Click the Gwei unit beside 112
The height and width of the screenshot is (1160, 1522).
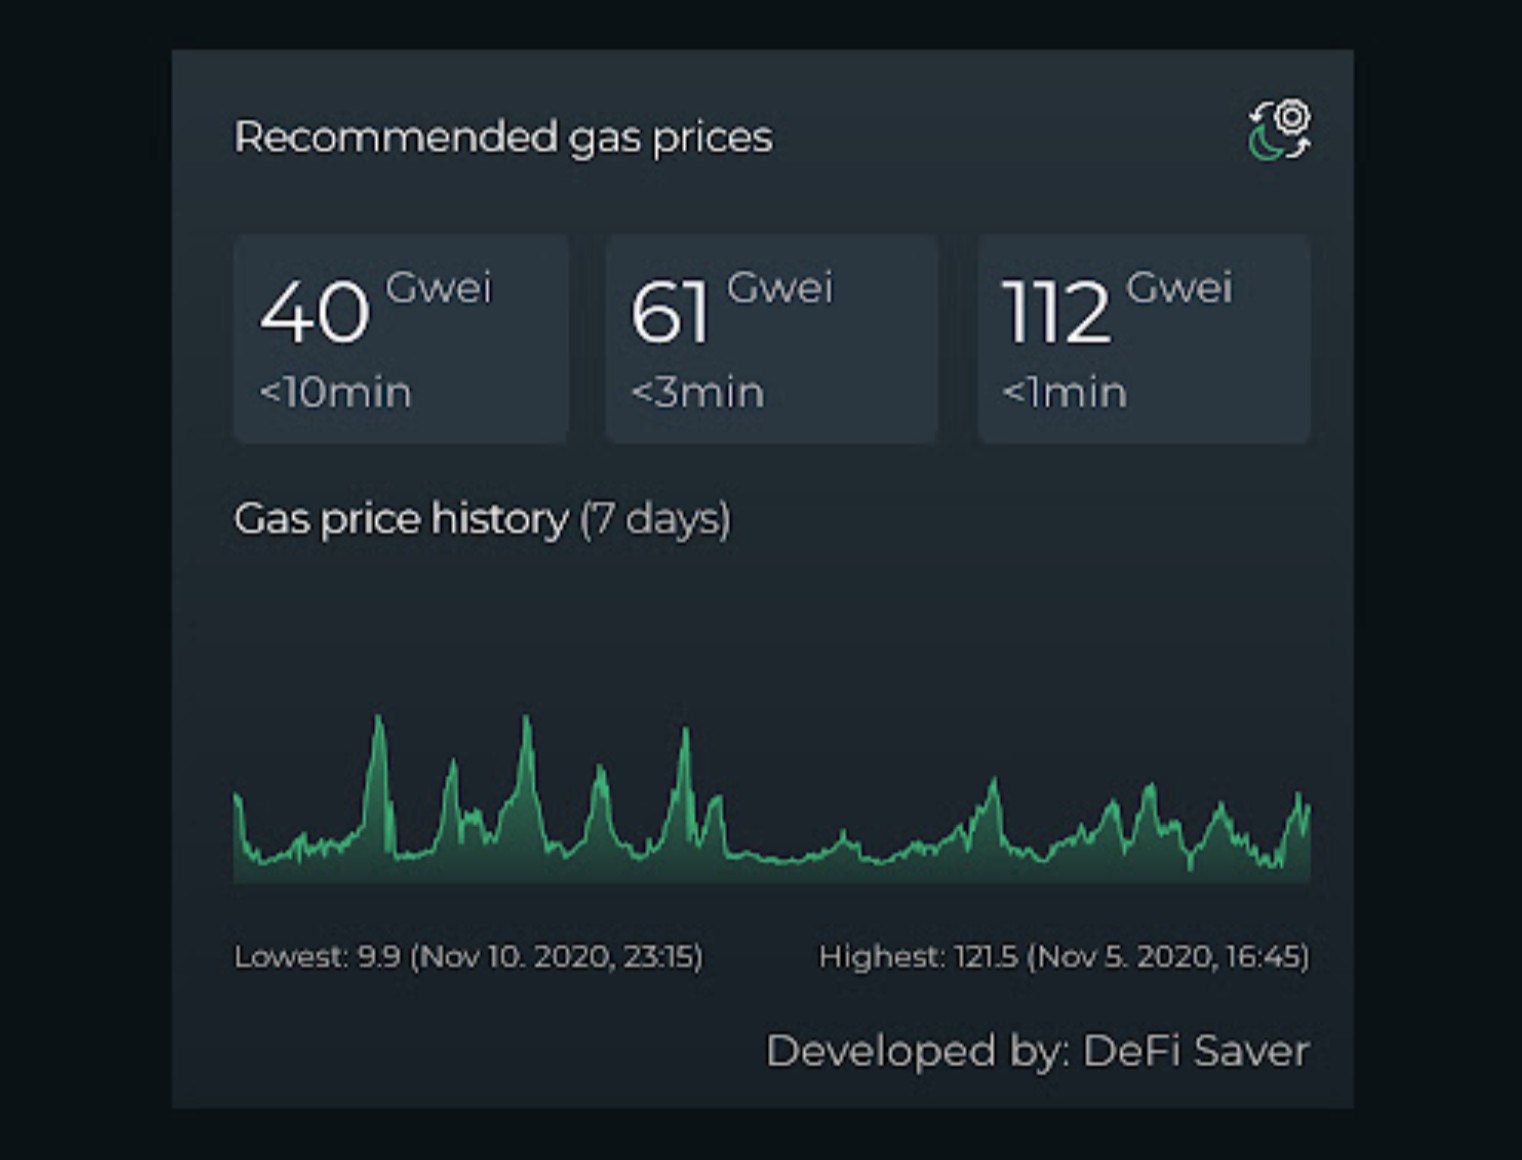pyautogui.click(x=1179, y=288)
